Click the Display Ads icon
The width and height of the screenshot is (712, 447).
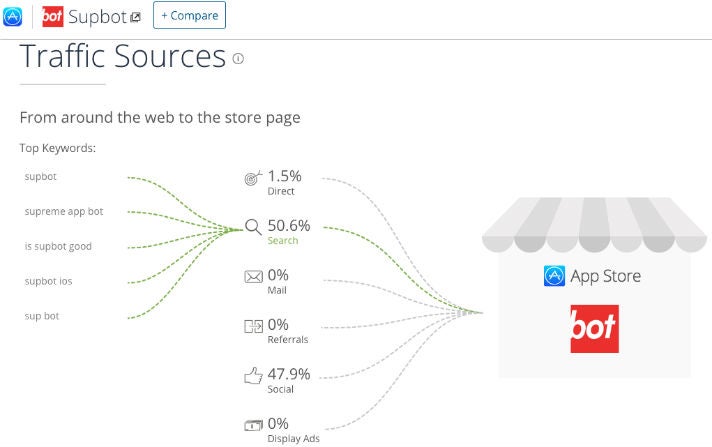254,425
